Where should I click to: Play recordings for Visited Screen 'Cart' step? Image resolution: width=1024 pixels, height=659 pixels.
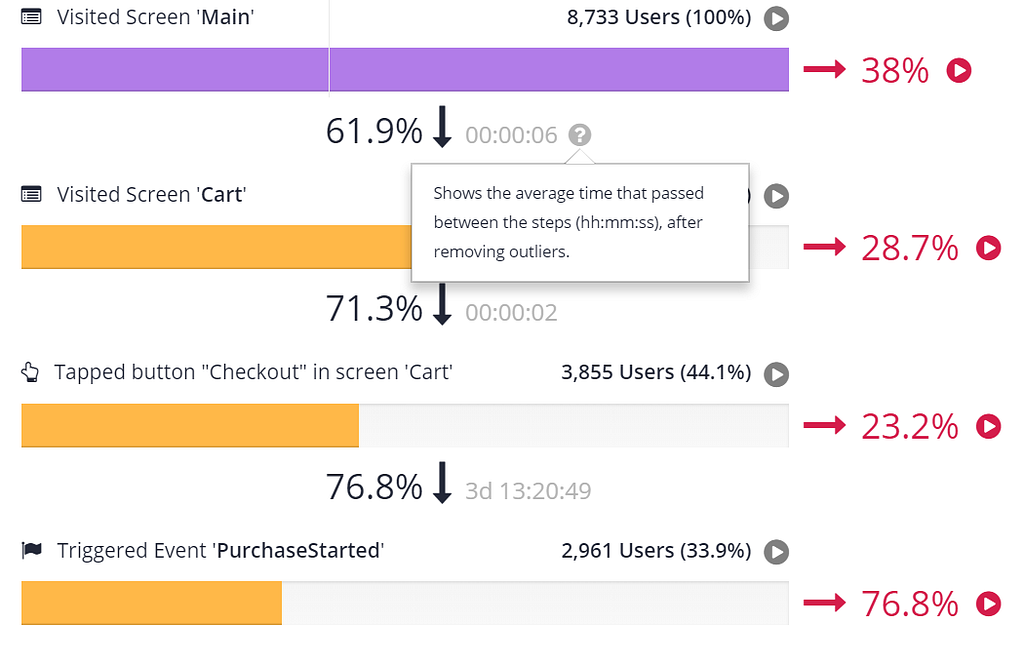click(776, 196)
